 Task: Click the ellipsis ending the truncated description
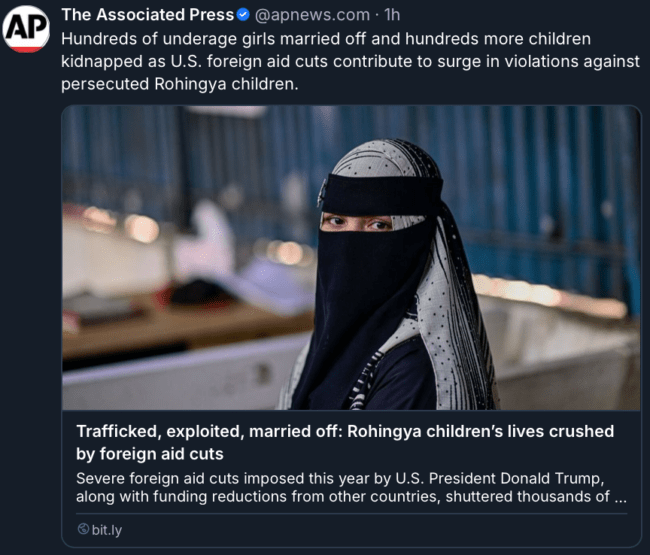click(x=621, y=497)
